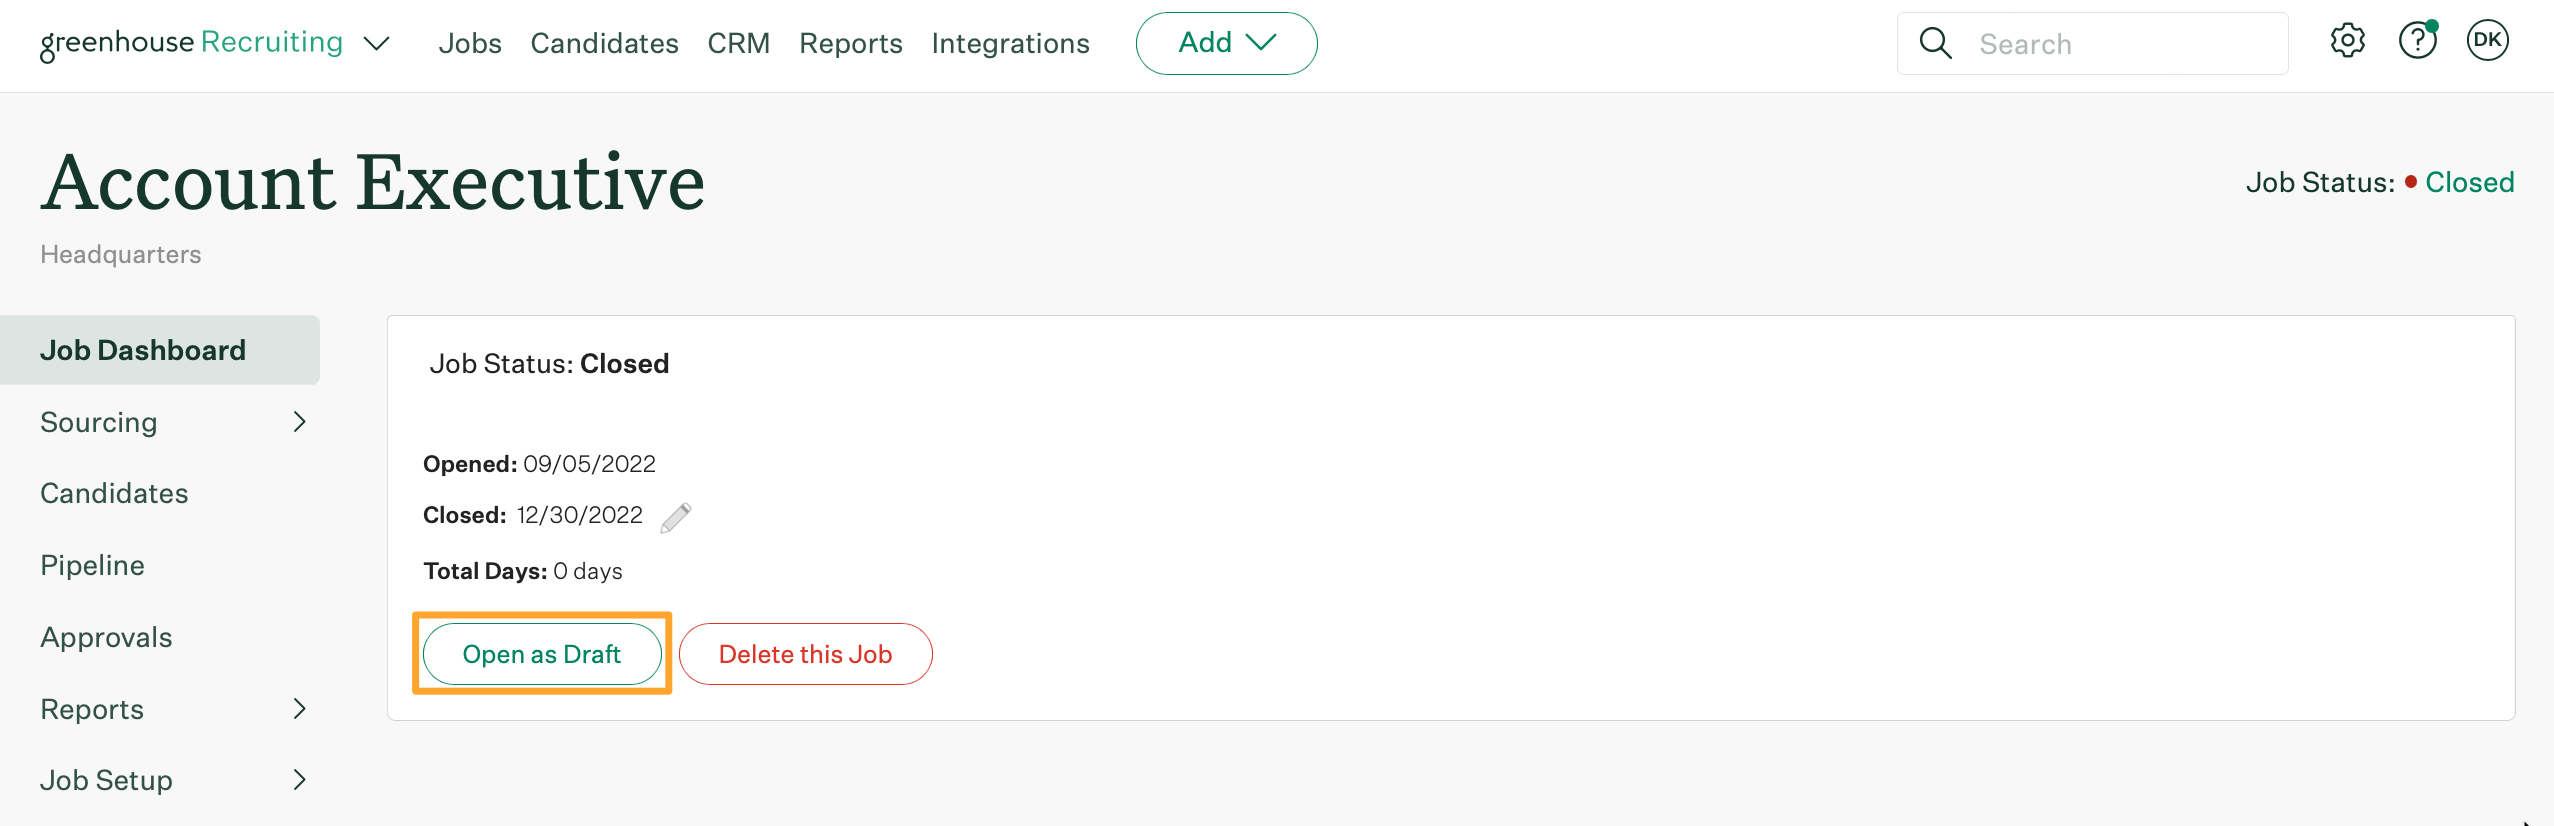This screenshot has width=2554, height=826.
Task: Click the search magnifier icon
Action: (x=1936, y=43)
